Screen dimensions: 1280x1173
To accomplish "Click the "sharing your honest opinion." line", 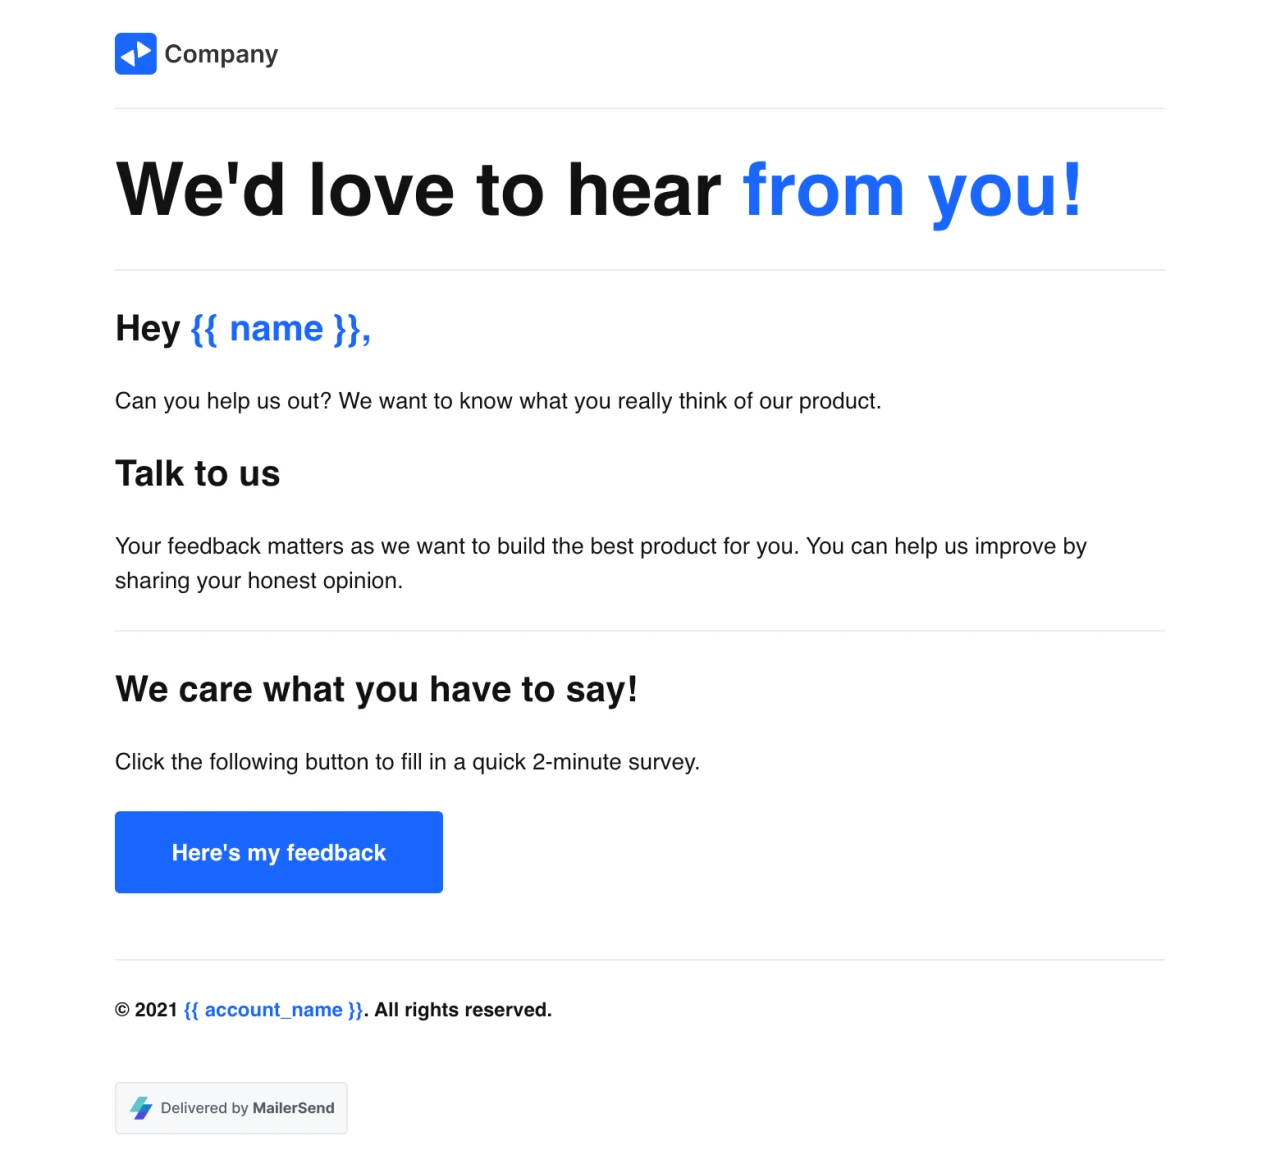I will (258, 581).
